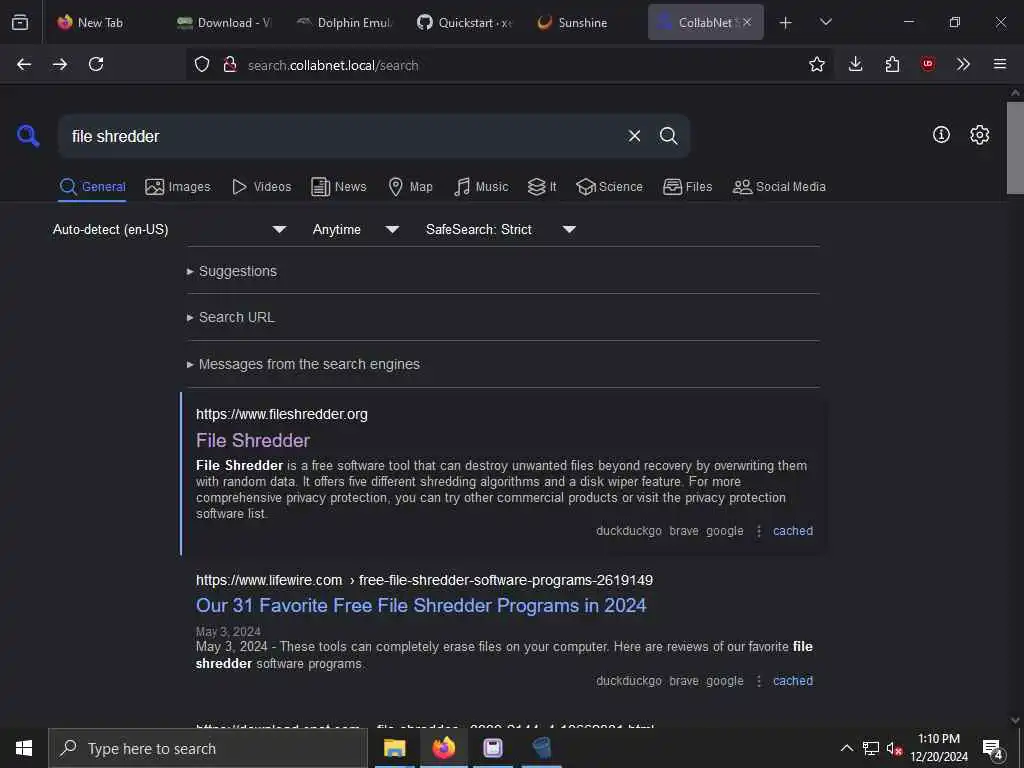Select the Map search category

coord(410,187)
